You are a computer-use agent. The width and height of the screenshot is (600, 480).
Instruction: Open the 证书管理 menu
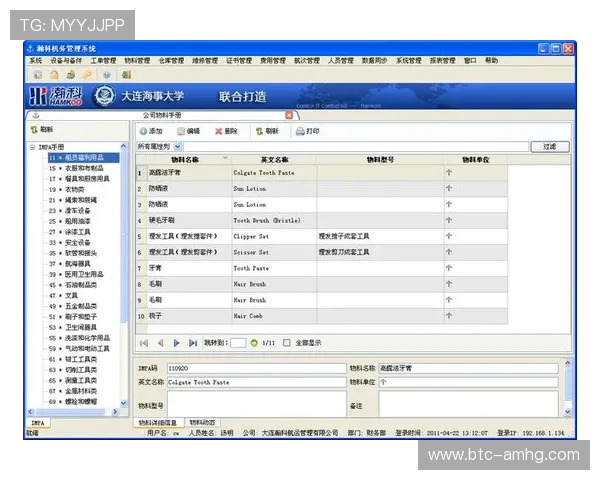pyautogui.click(x=239, y=60)
